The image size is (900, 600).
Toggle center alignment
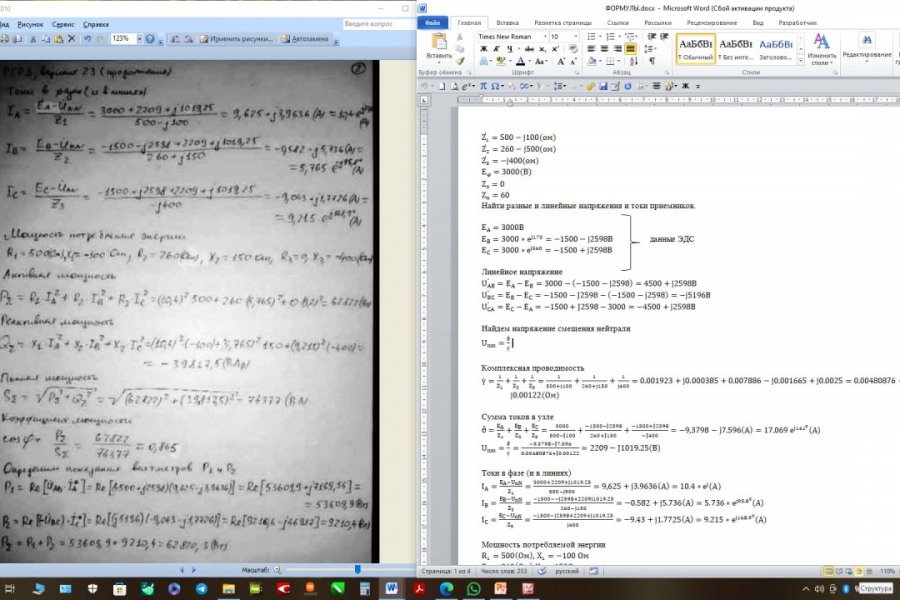[x=604, y=49]
